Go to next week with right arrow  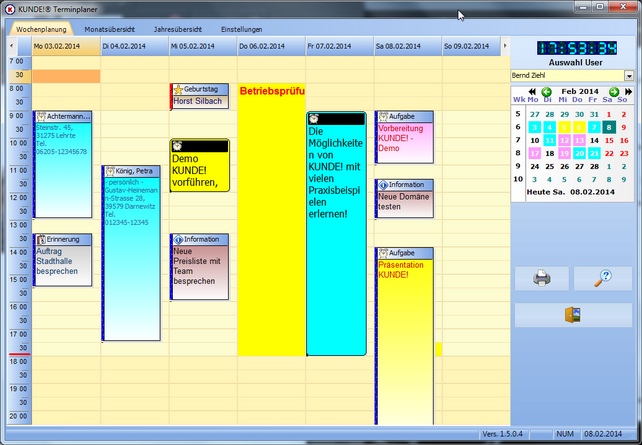(x=505, y=46)
